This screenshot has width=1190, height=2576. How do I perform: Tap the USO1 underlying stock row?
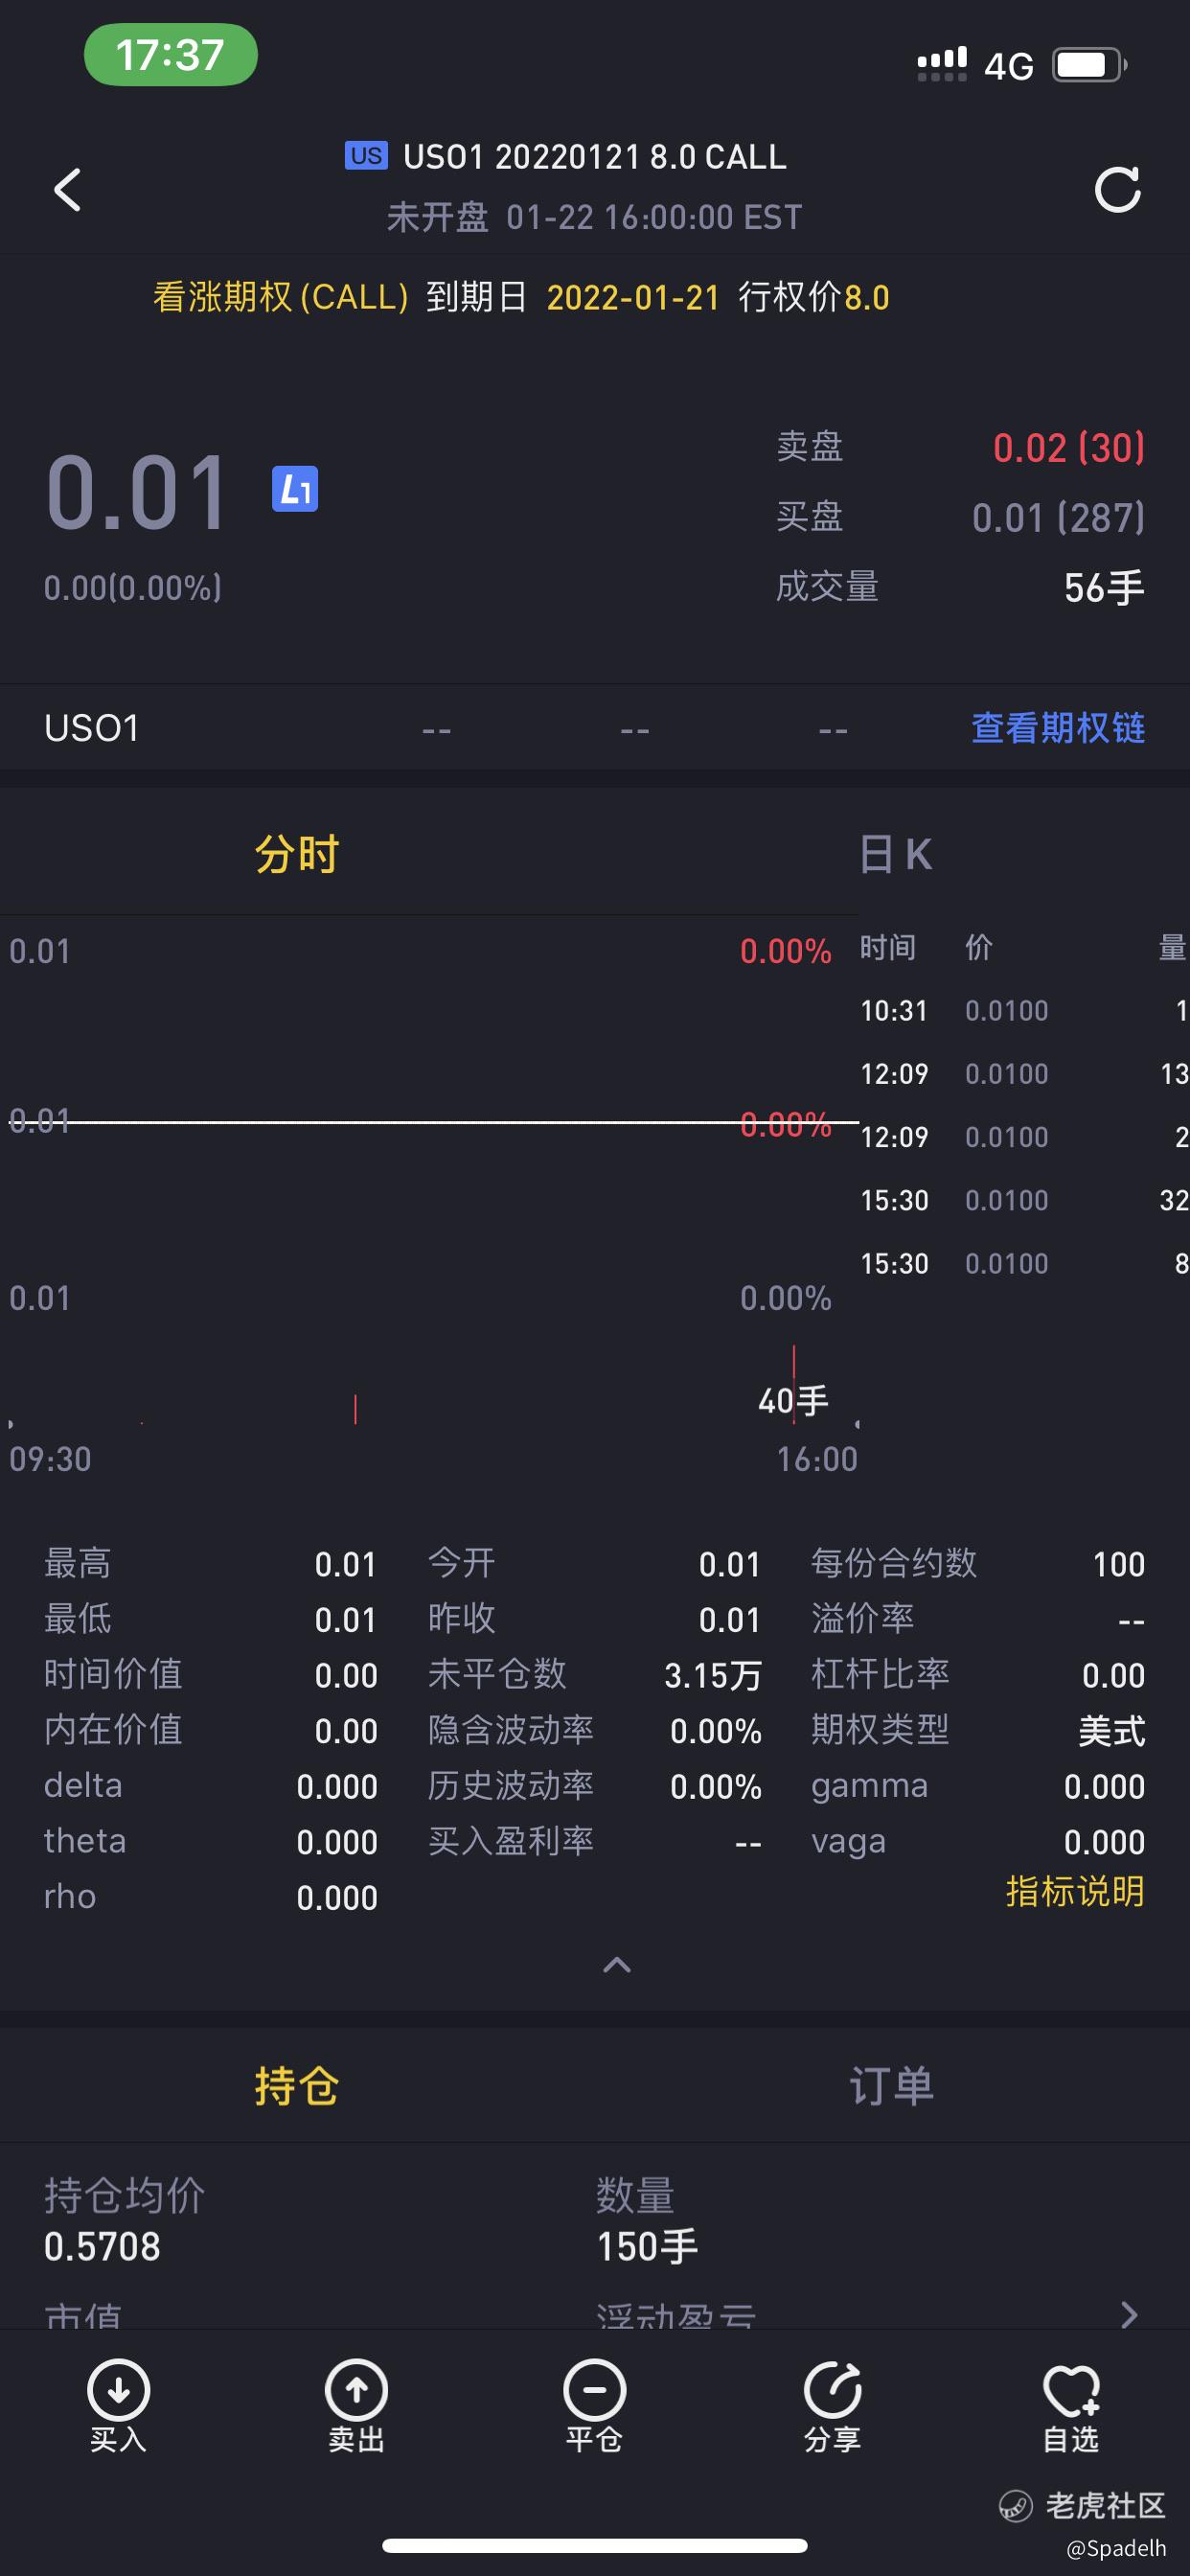[595, 728]
